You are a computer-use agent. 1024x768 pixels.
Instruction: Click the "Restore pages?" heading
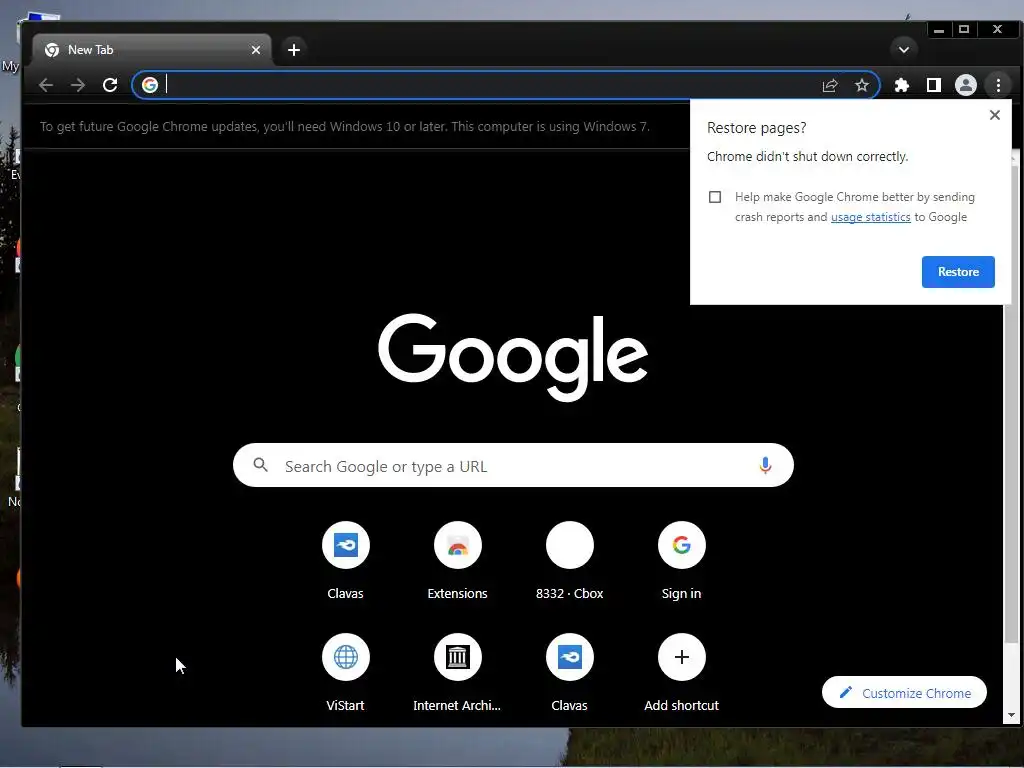coord(756,128)
